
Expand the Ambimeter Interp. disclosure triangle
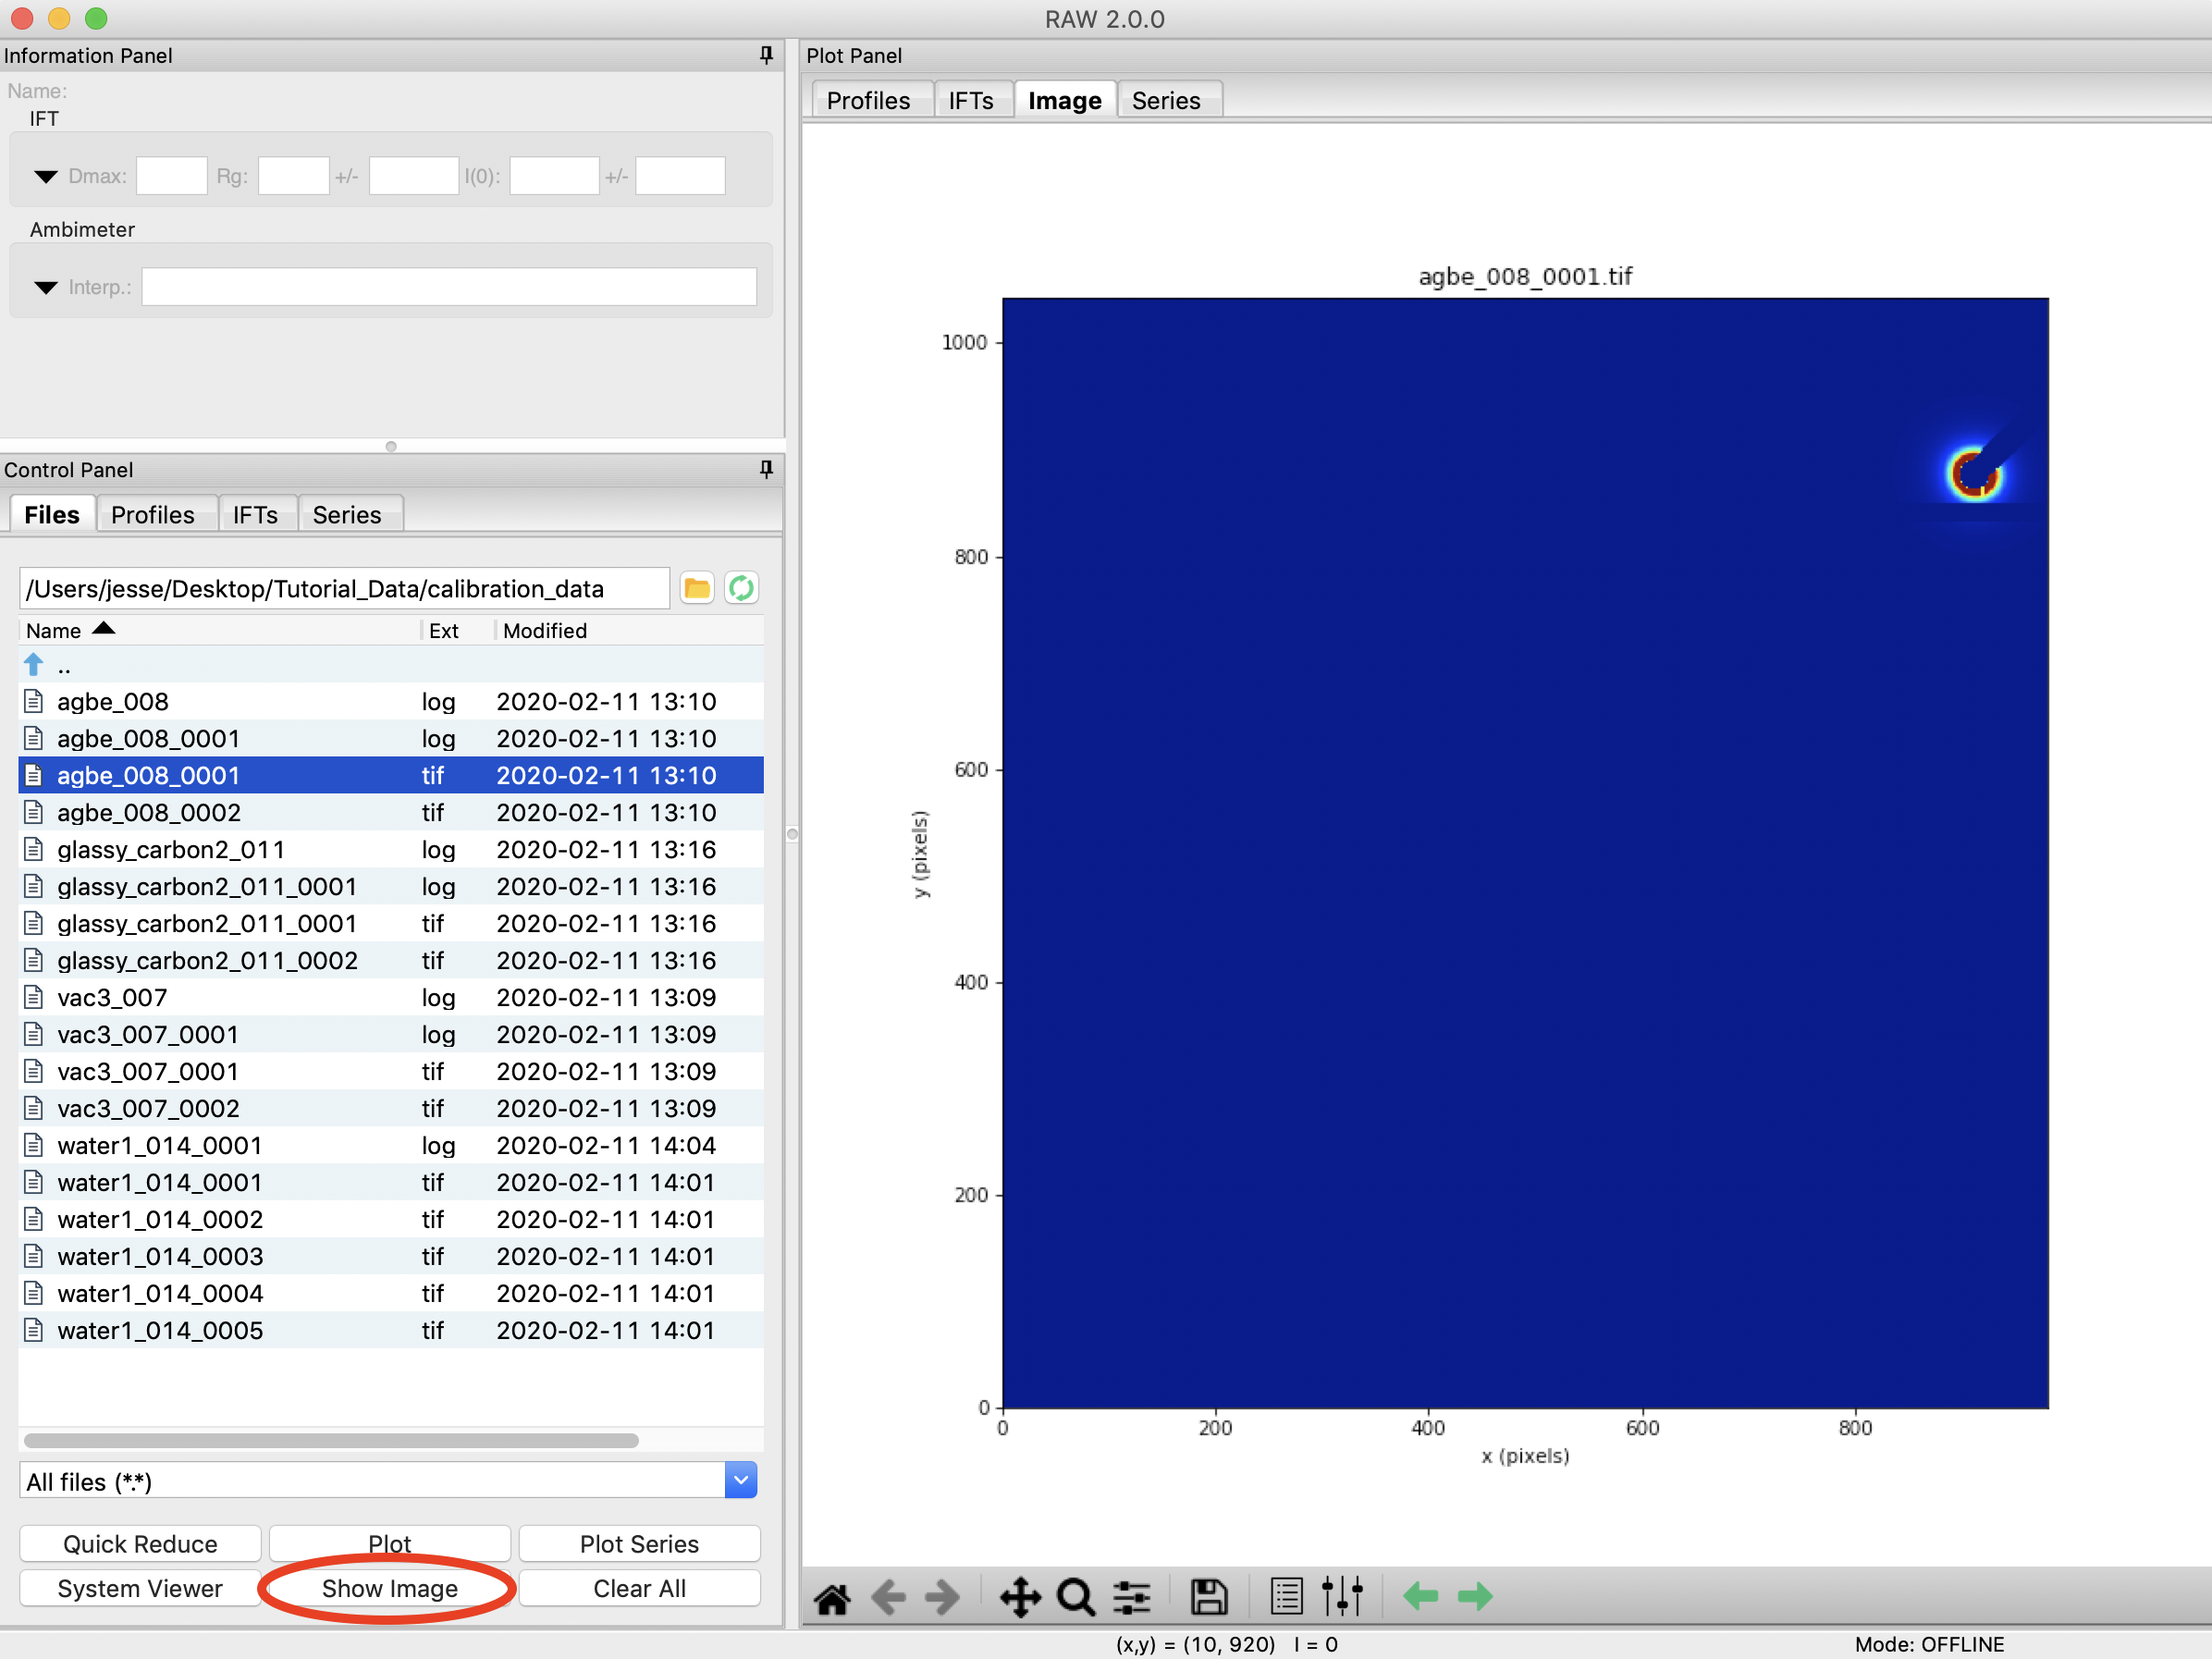pyautogui.click(x=46, y=288)
